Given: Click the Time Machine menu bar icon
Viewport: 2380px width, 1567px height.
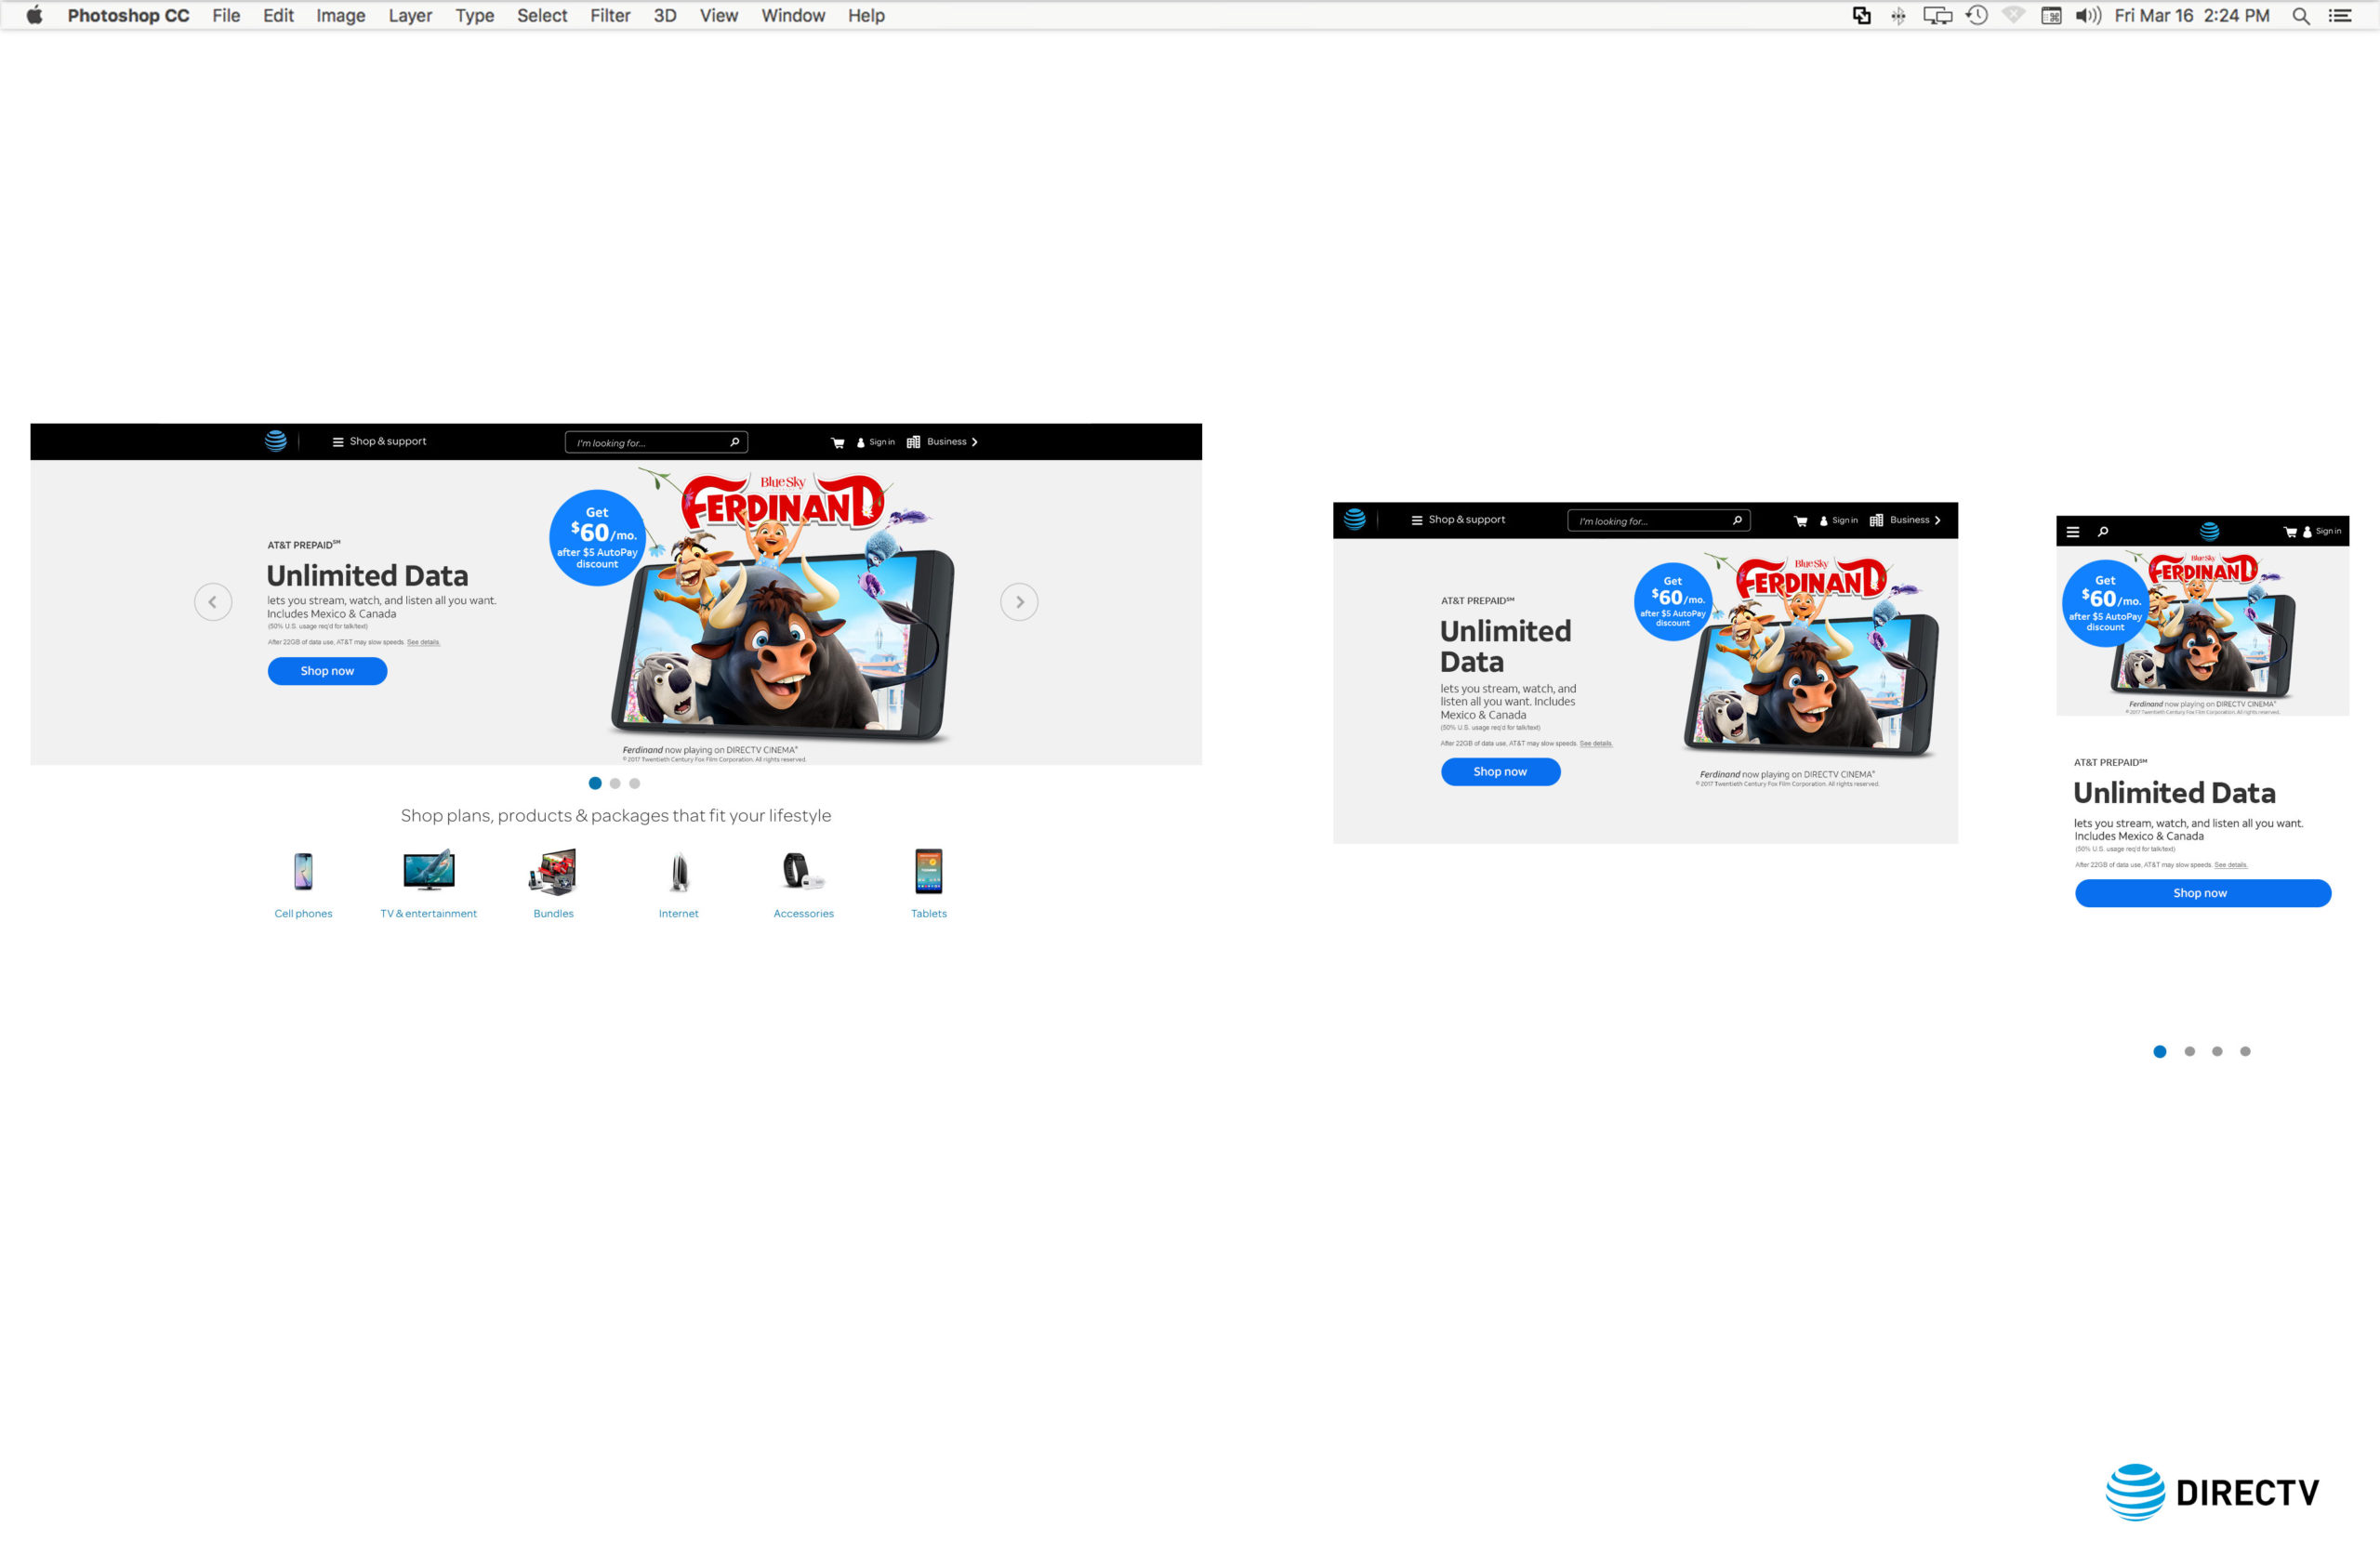Looking at the screenshot, I should tap(1976, 15).
